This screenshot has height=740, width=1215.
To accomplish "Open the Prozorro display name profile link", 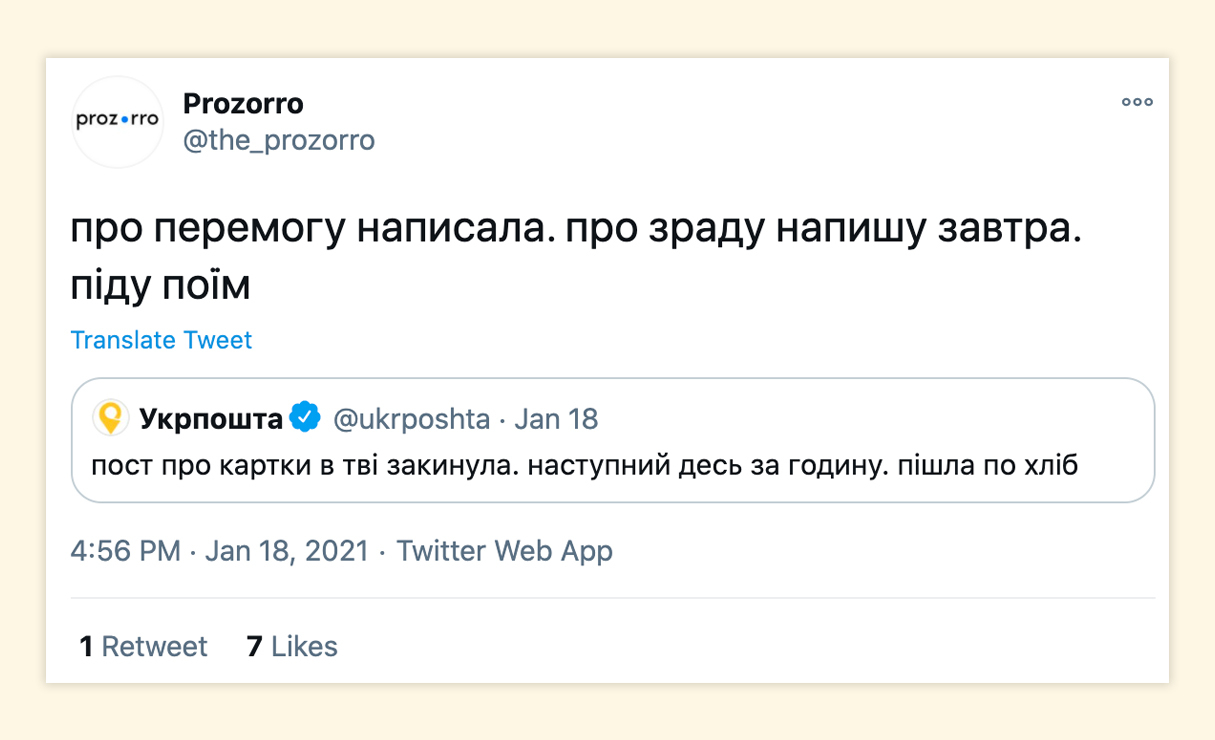I will 243,103.
